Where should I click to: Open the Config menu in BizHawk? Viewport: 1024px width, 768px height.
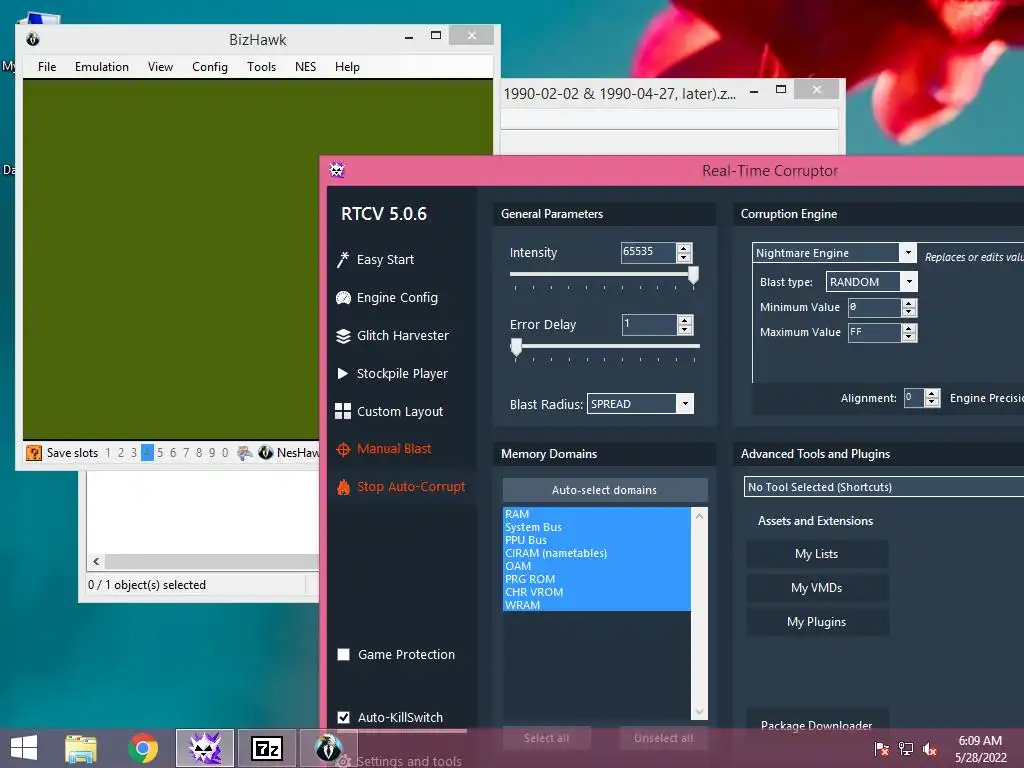coord(210,67)
